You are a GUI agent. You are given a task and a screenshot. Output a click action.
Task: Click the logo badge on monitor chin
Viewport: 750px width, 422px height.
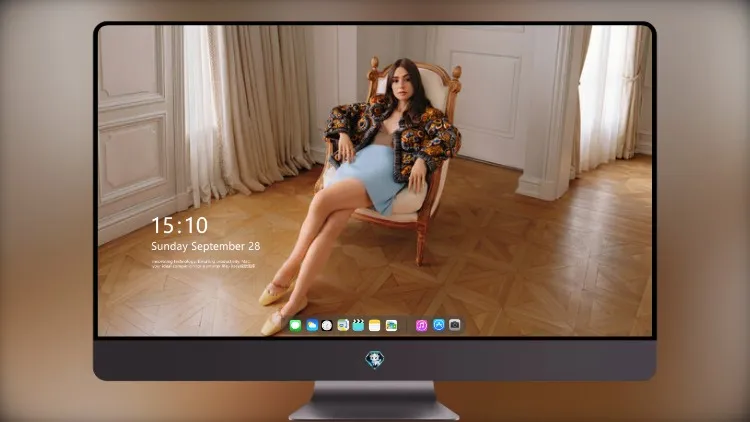coord(375,360)
